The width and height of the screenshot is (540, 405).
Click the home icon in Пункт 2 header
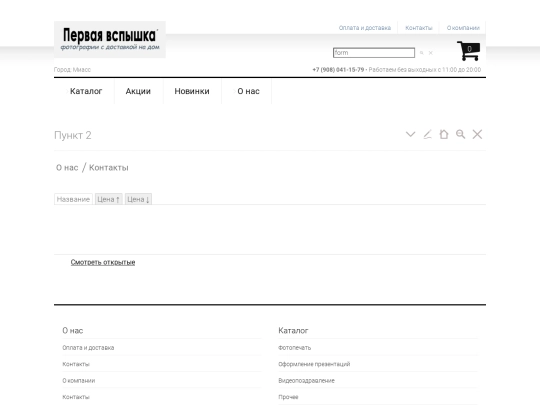pyautogui.click(x=444, y=134)
